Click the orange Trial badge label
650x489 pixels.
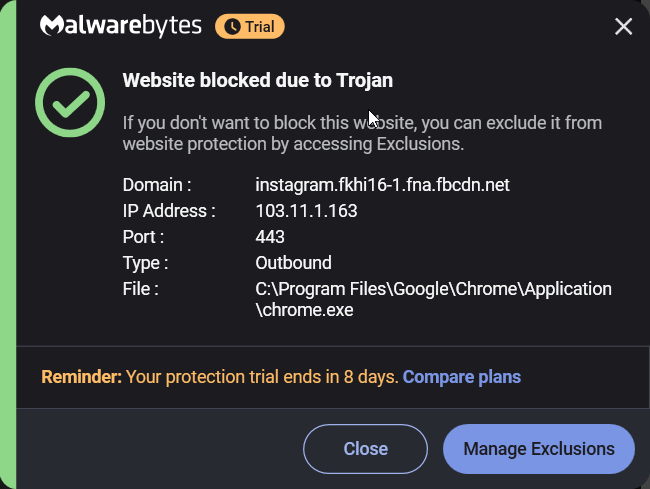250,27
